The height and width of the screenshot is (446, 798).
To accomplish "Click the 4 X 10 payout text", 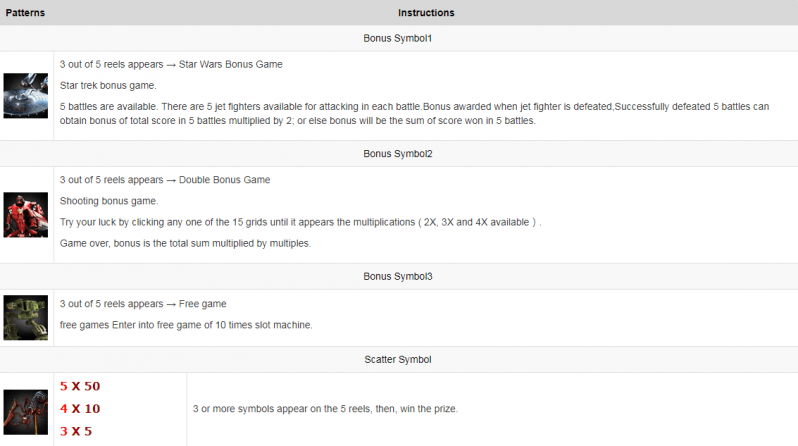I will (80, 409).
